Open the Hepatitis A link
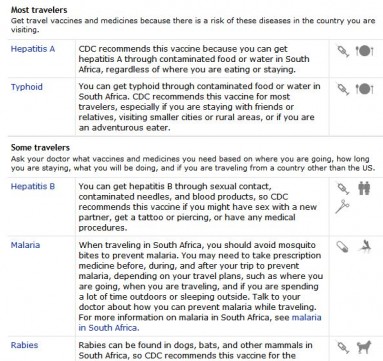 [x=33, y=49]
